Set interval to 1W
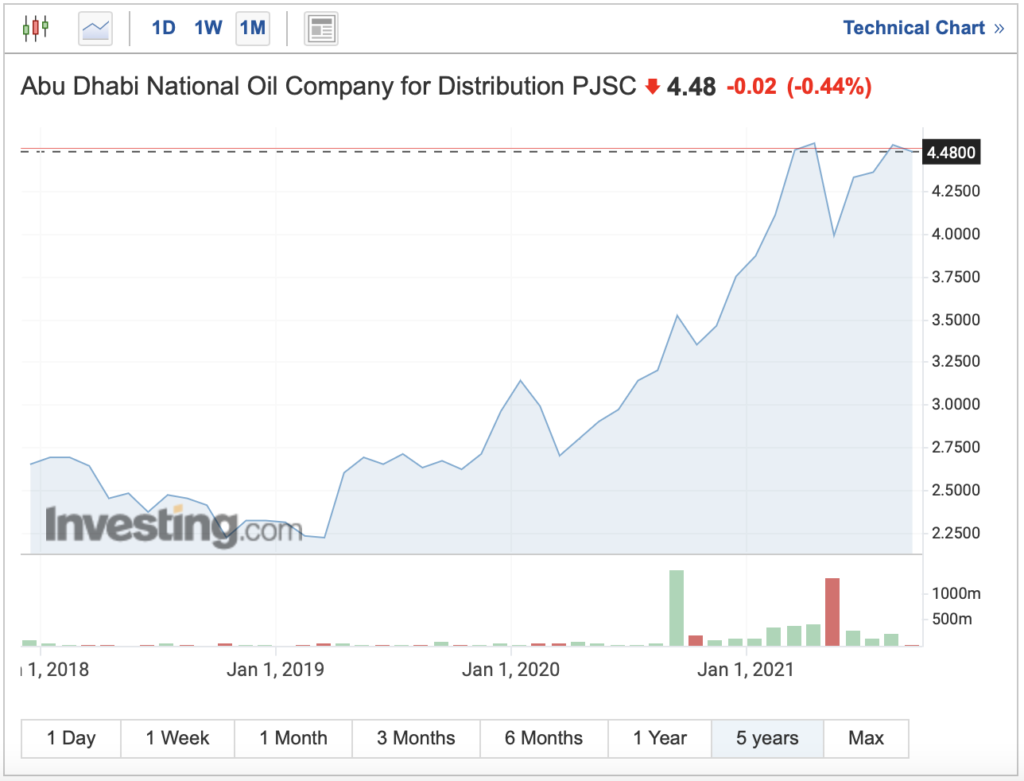Viewport: 1024px width, 781px height. (208, 28)
